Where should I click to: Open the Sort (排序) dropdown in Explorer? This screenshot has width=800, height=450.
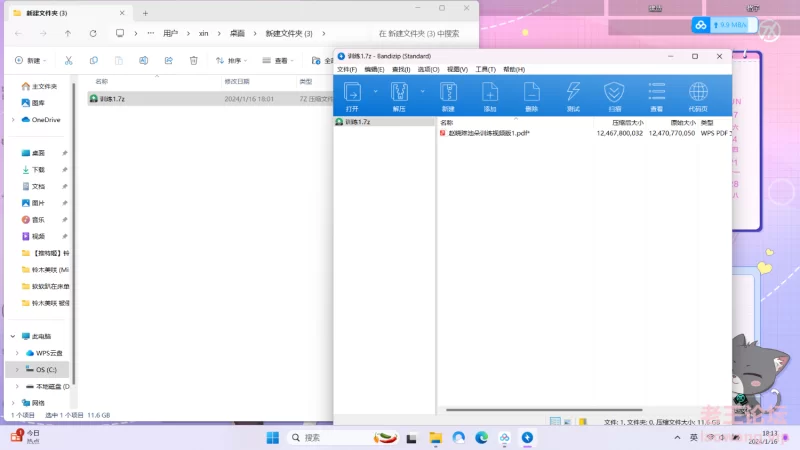click(232, 60)
